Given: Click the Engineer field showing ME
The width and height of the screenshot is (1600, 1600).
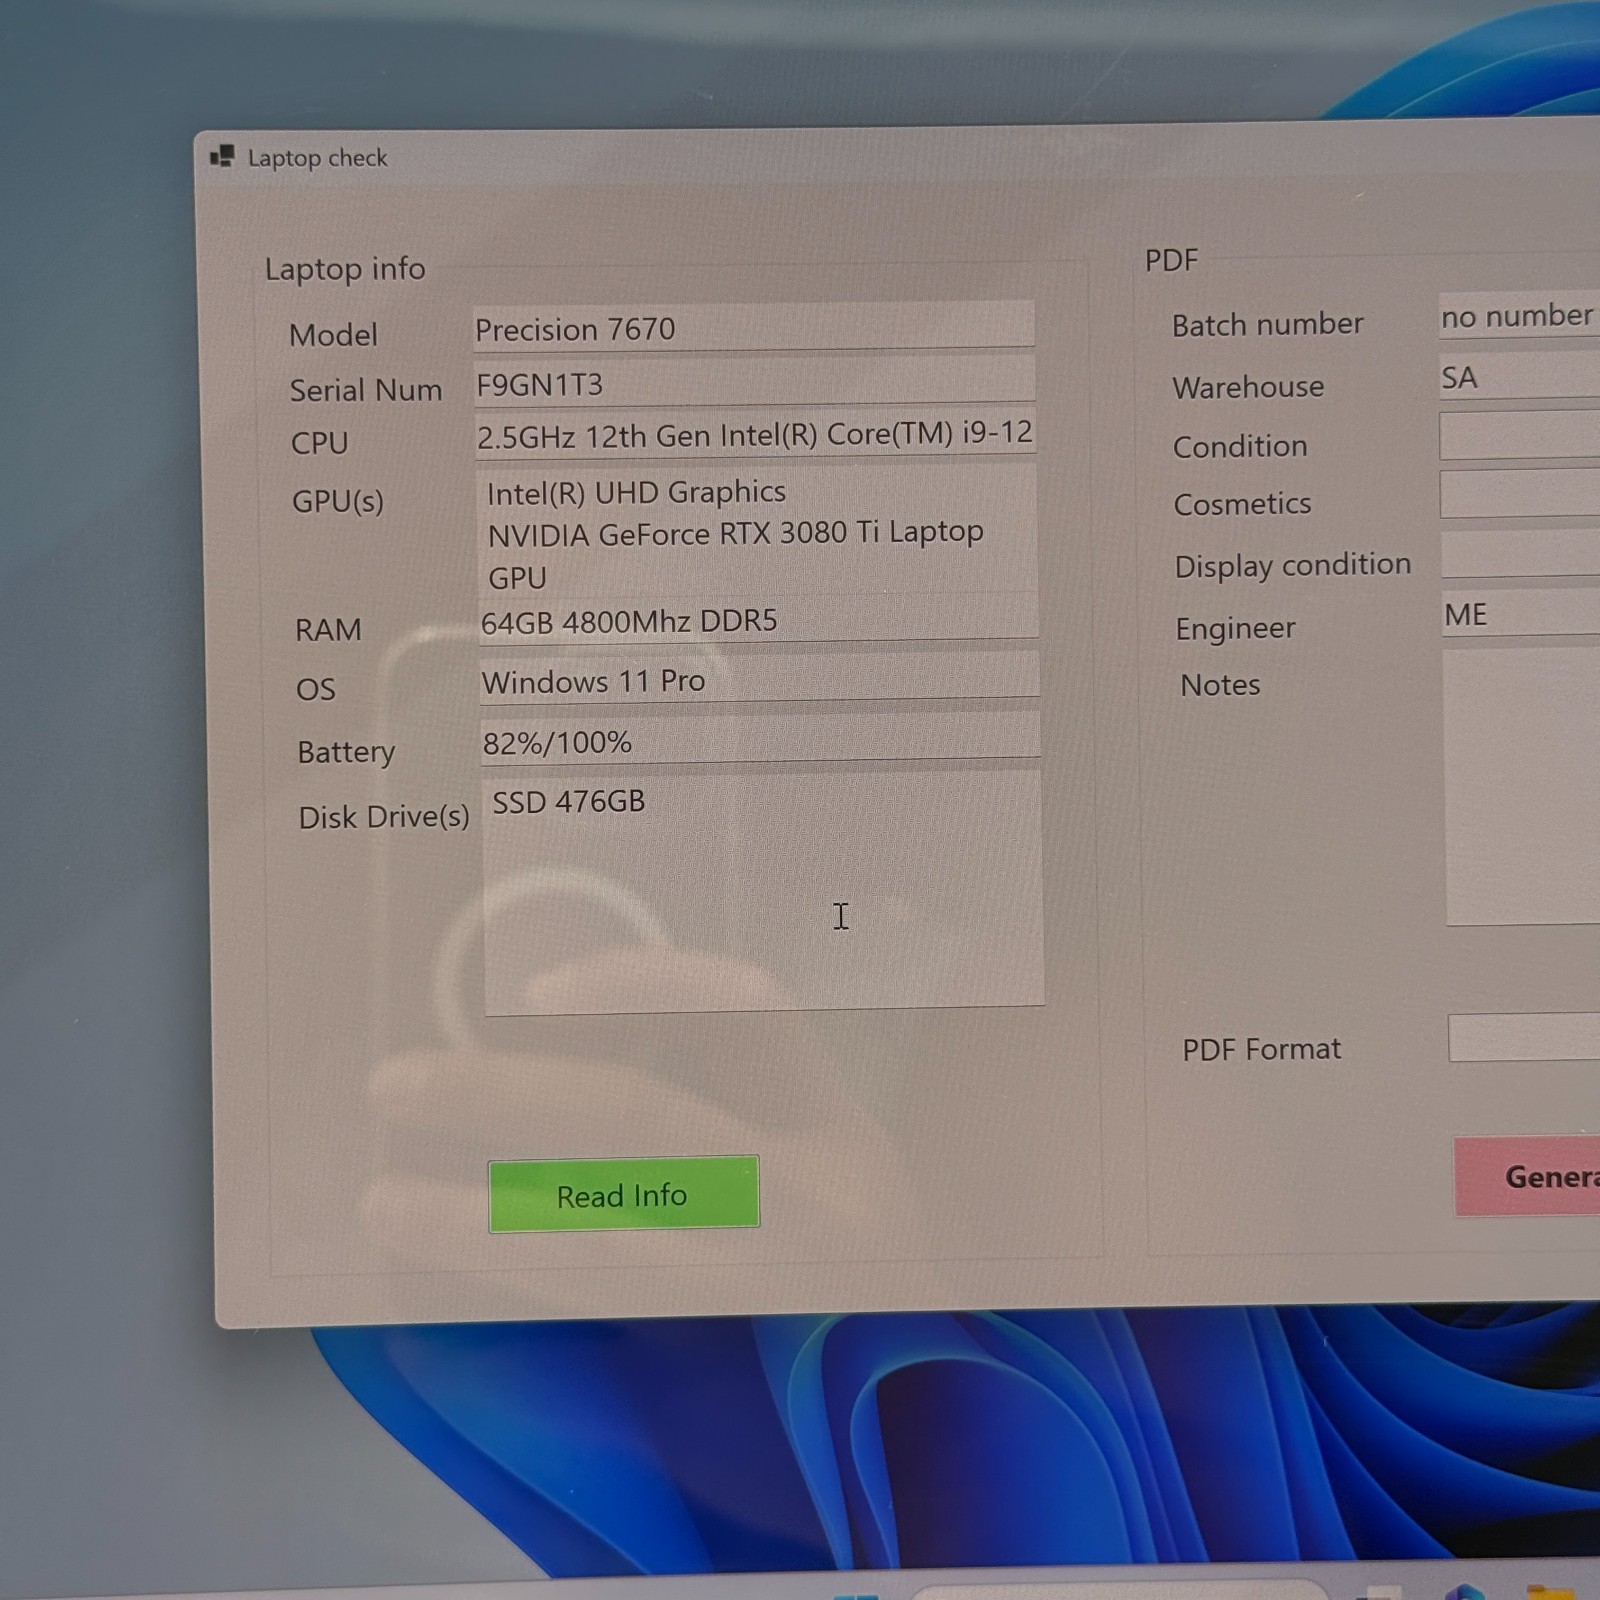Looking at the screenshot, I should click(x=1521, y=612).
